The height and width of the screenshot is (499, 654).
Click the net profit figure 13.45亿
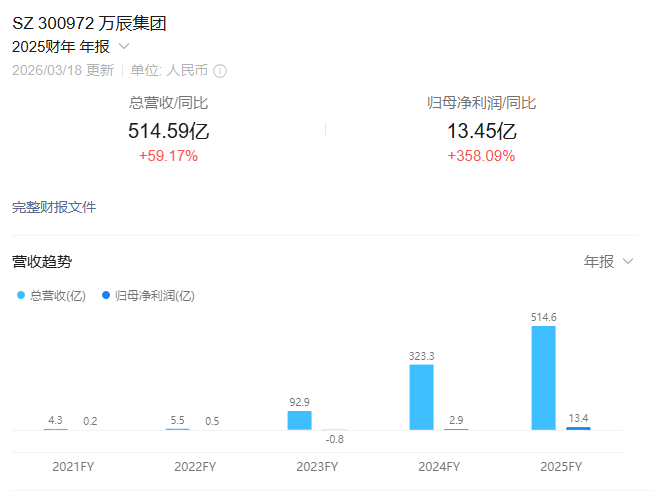[481, 131]
